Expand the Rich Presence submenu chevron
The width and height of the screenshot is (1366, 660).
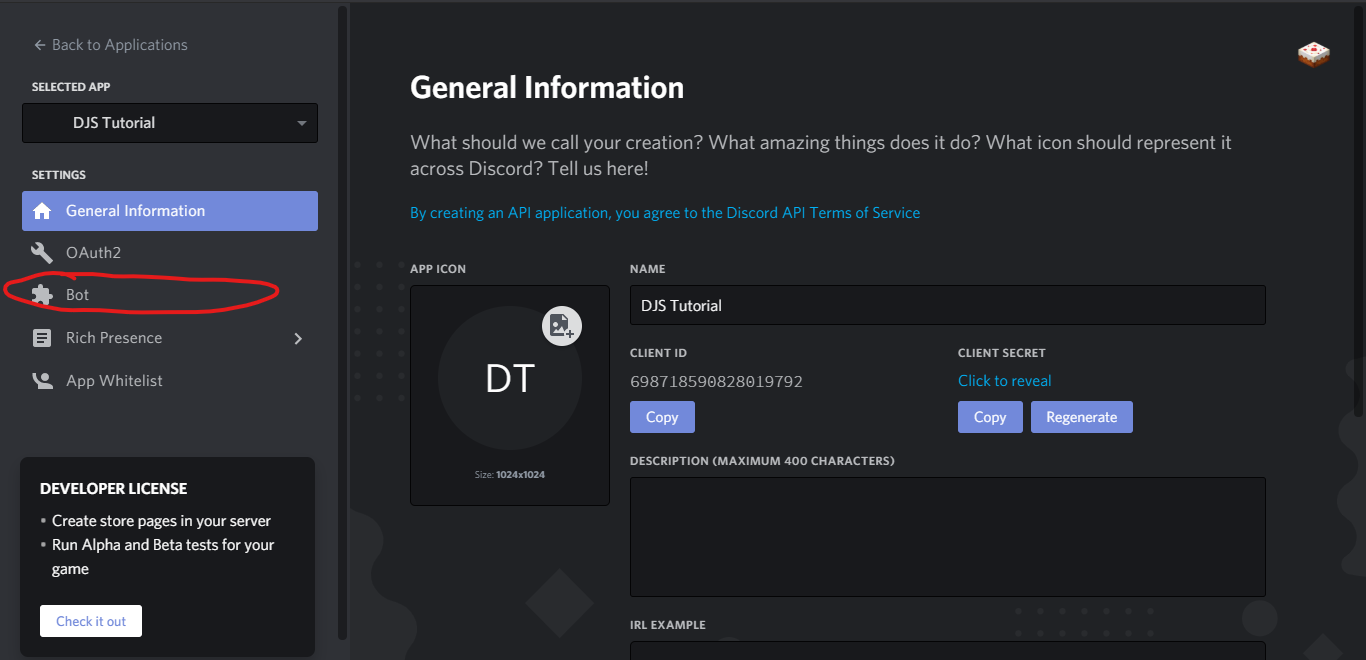coord(297,338)
